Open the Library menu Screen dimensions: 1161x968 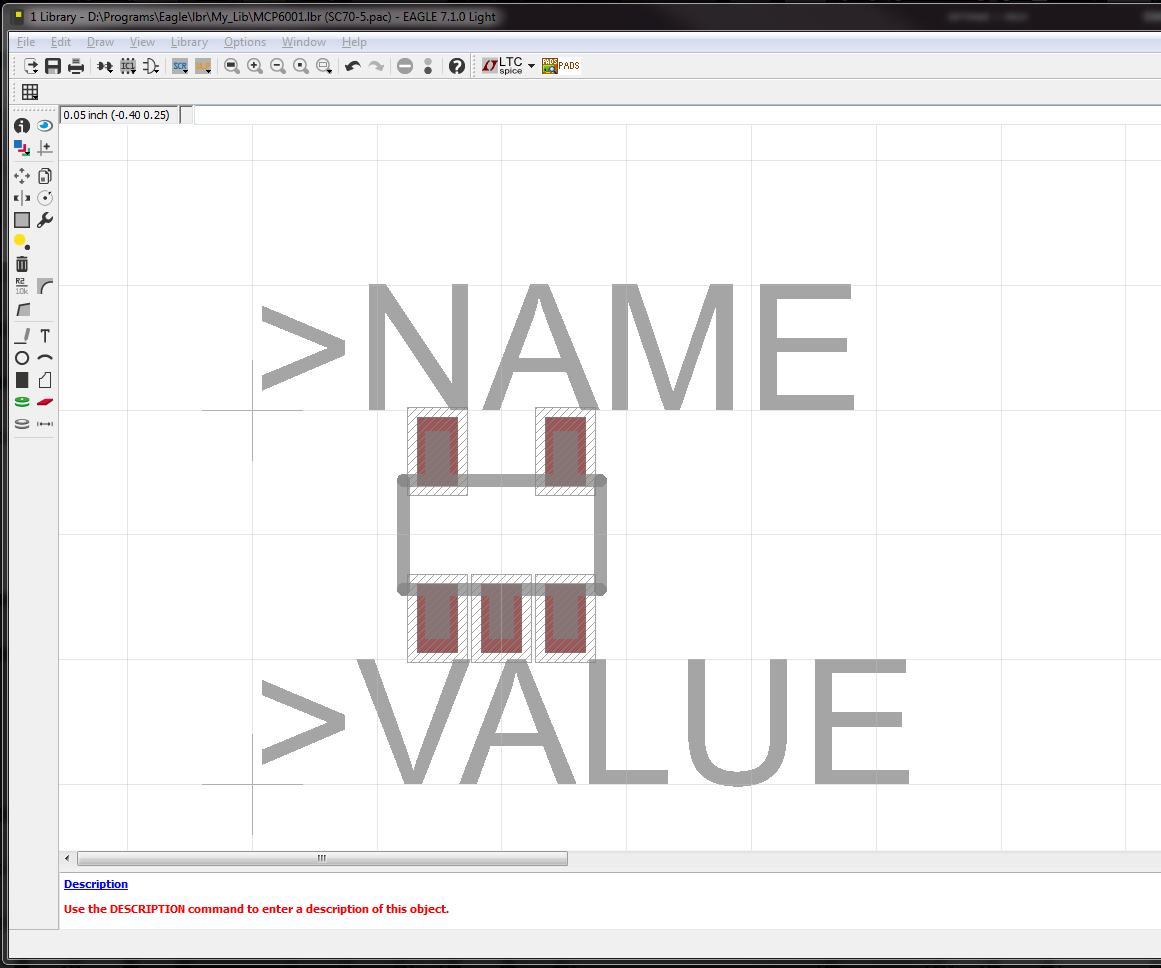(x=189, y=42)
